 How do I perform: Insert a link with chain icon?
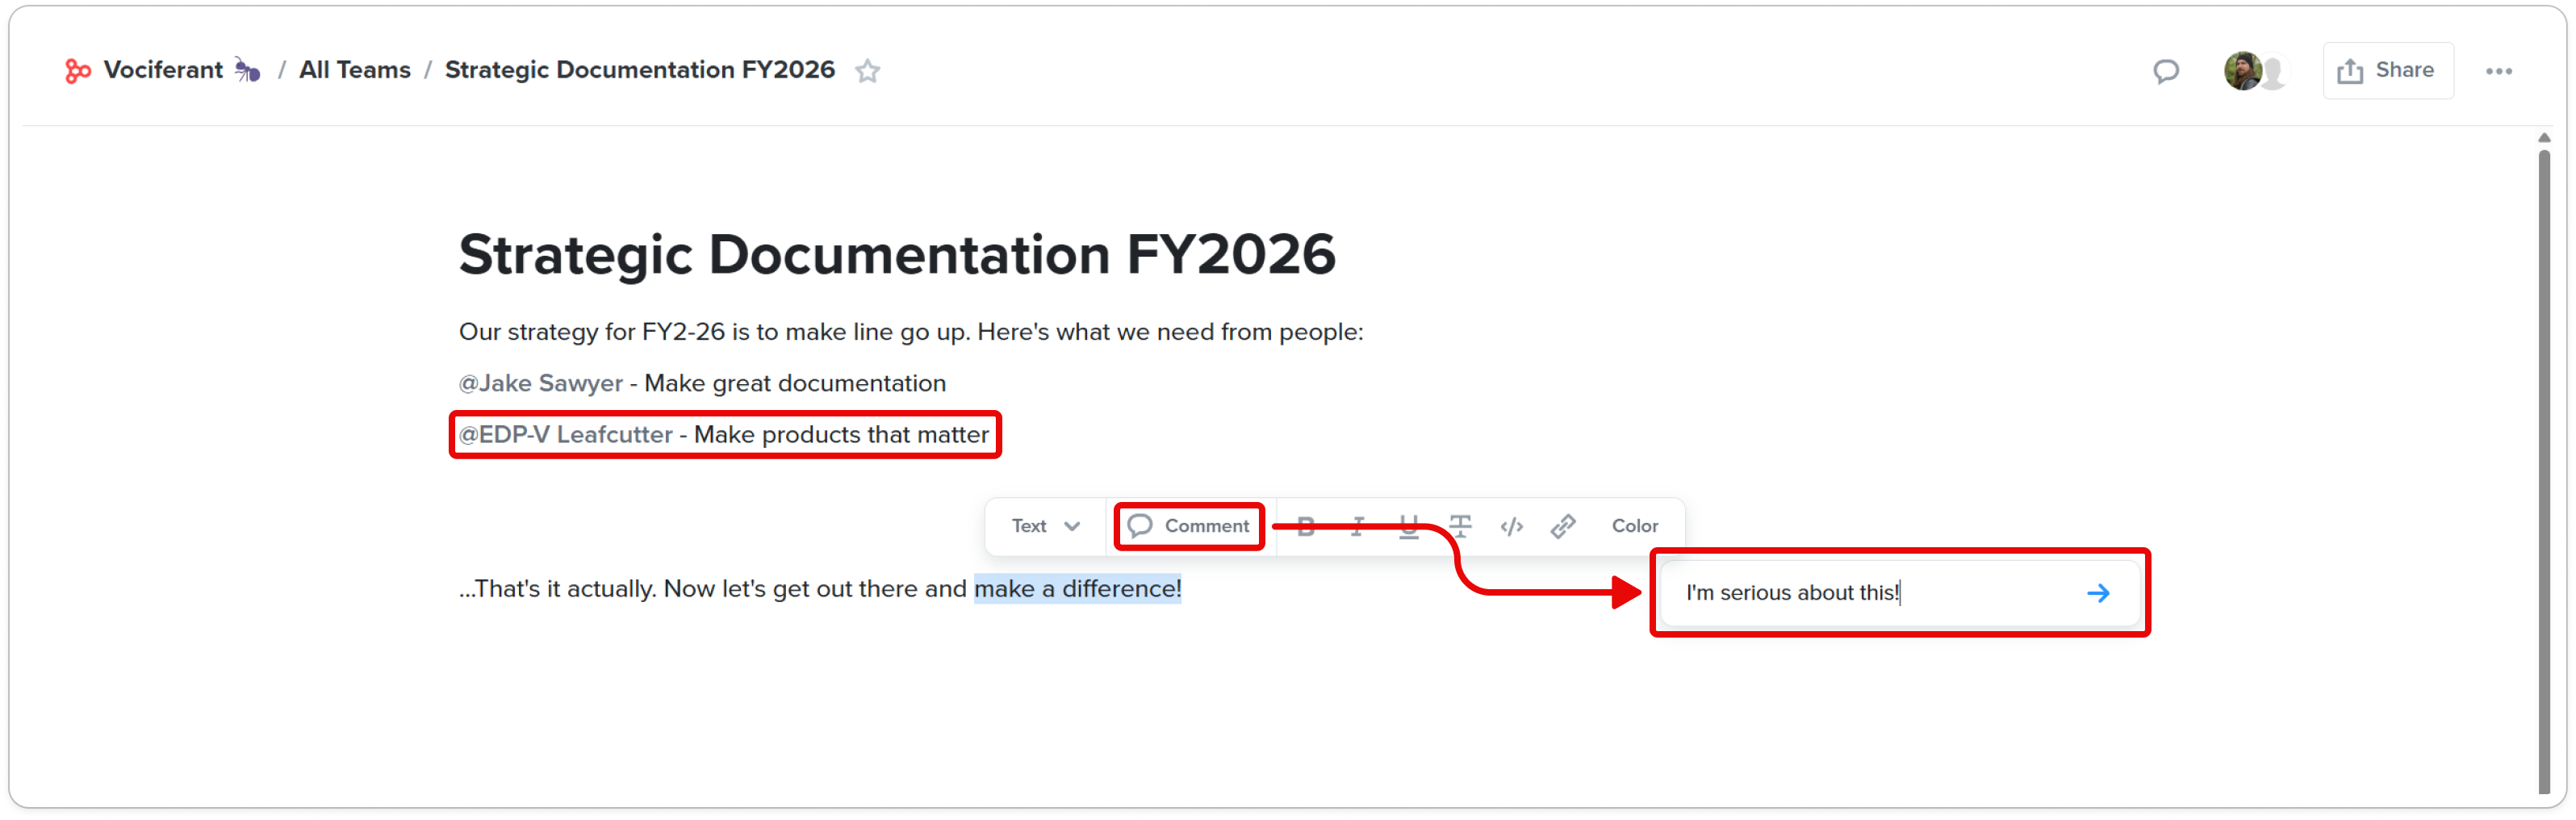pos(1562,526)
